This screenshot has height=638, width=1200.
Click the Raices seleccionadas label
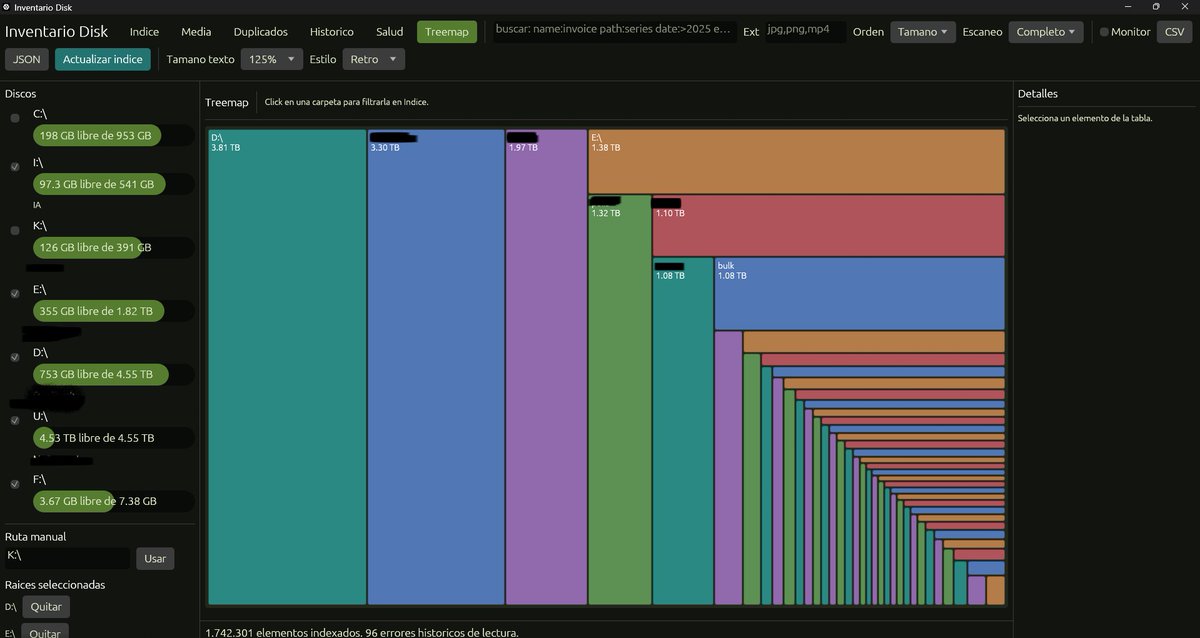tap(55, 584)
